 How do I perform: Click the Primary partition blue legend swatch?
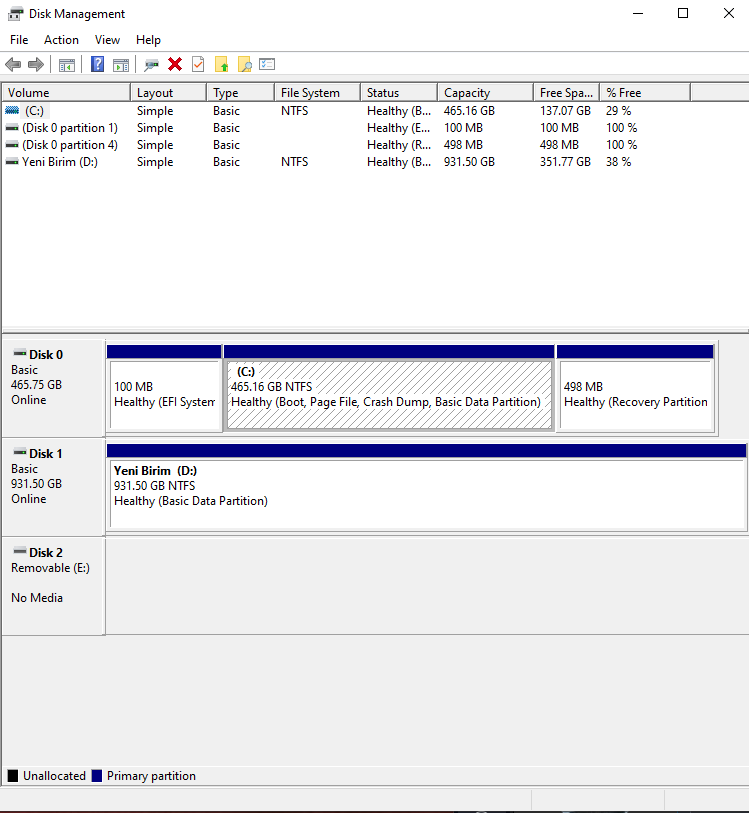click(96, 776)
